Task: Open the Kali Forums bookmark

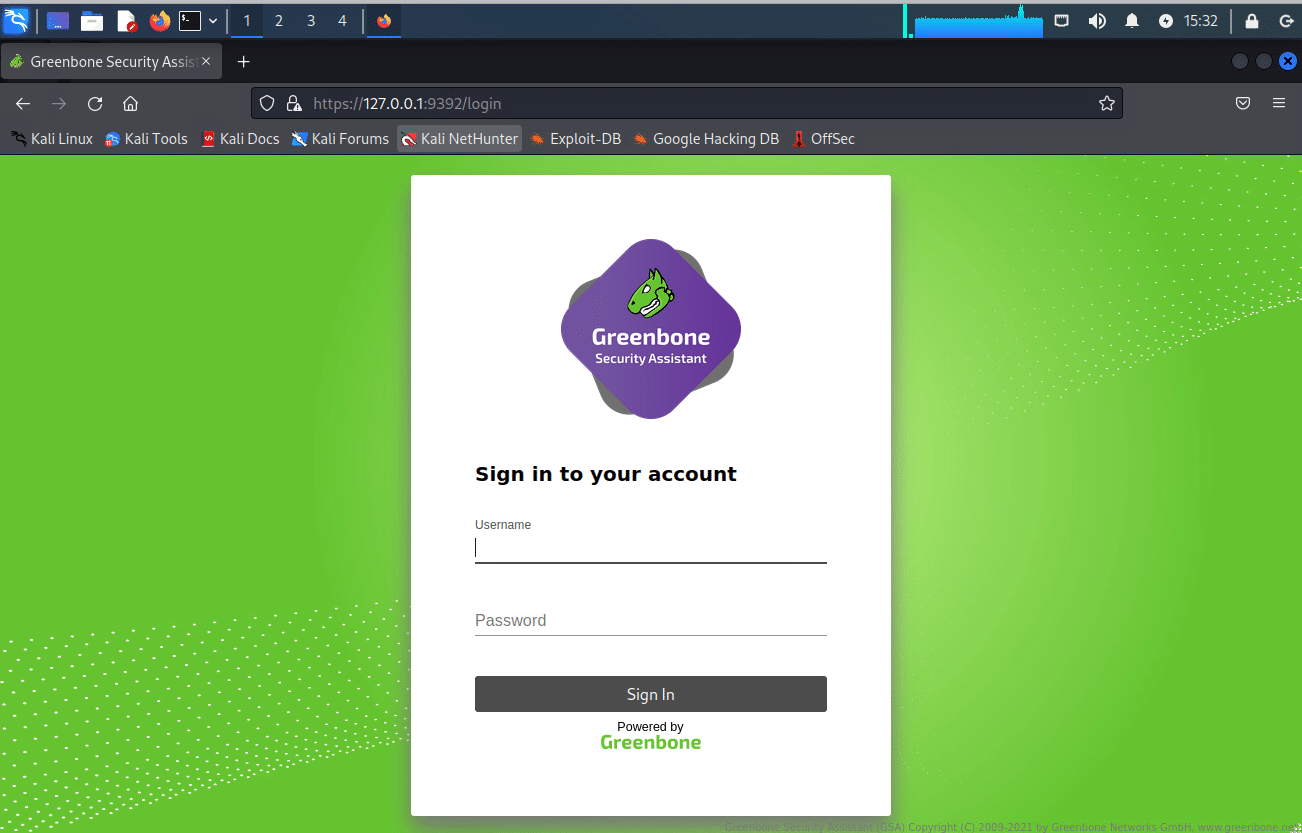Action: pos(340,139)
